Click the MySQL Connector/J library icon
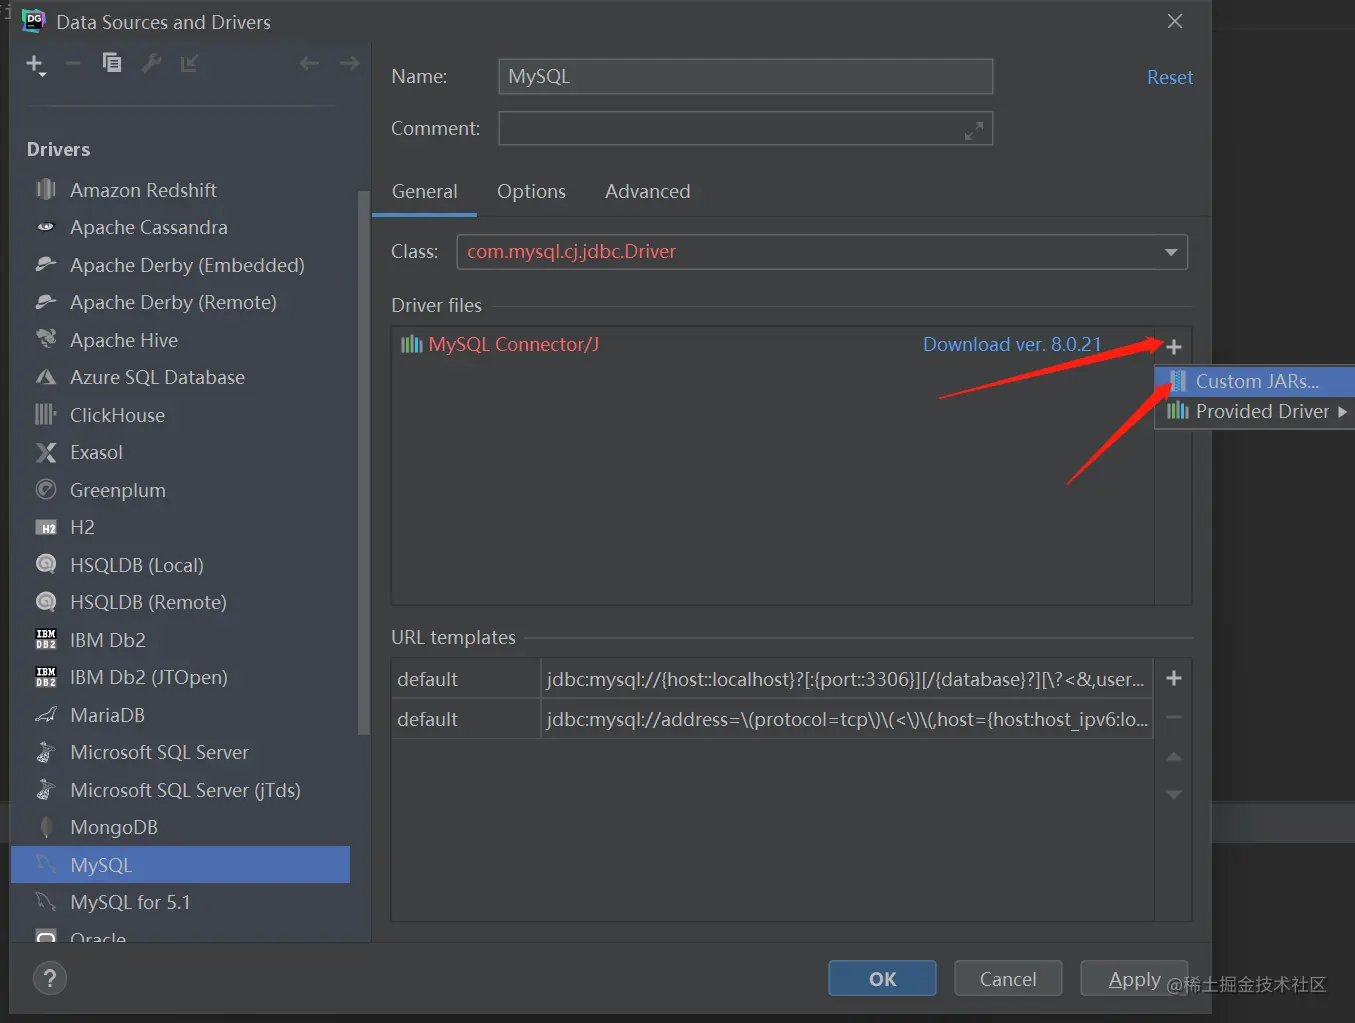1355x1023 pixels. (x=411, y=345)
